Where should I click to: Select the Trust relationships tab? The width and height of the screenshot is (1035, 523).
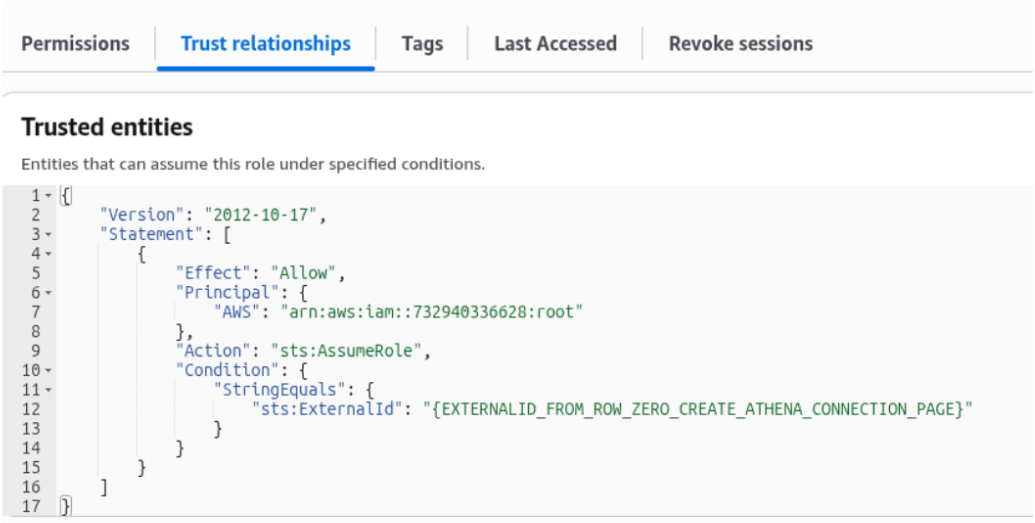(266, 44)
